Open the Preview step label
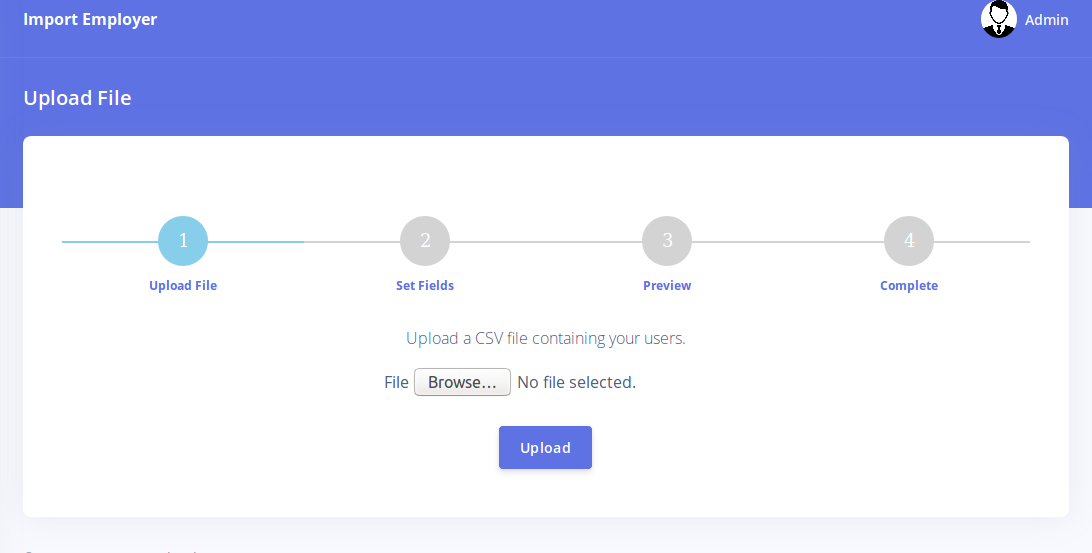The image size is (1092, 553). coord(667,286)
